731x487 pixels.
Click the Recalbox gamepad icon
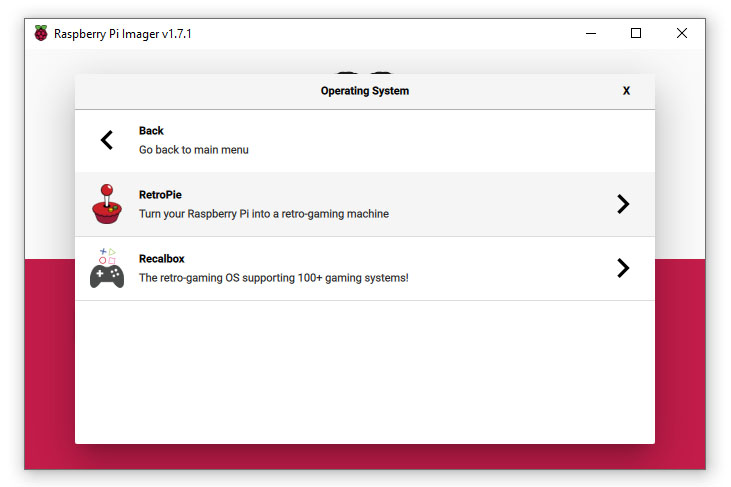coord(107,269)
